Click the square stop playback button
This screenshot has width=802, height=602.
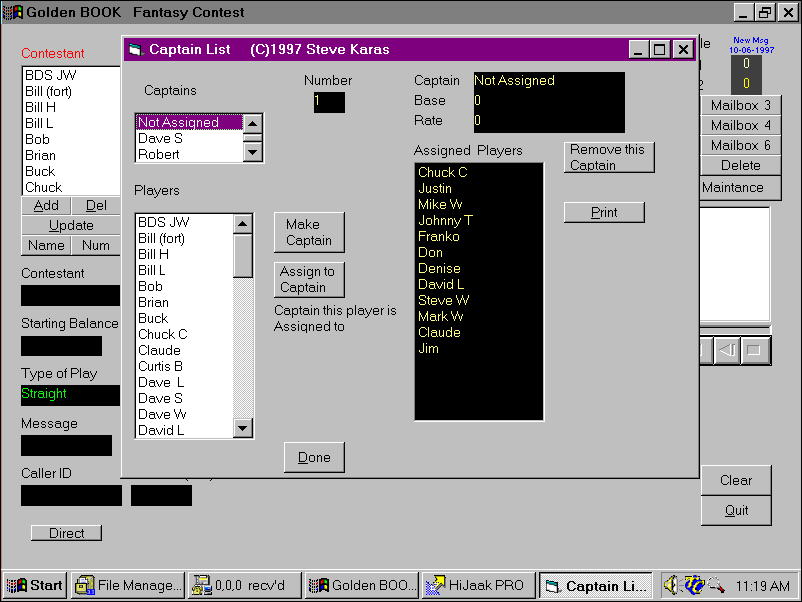point(755,350)
